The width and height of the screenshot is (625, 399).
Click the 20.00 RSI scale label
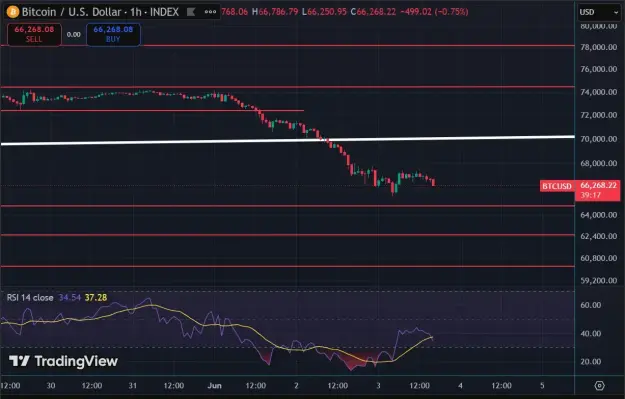(x=590, y=362)
